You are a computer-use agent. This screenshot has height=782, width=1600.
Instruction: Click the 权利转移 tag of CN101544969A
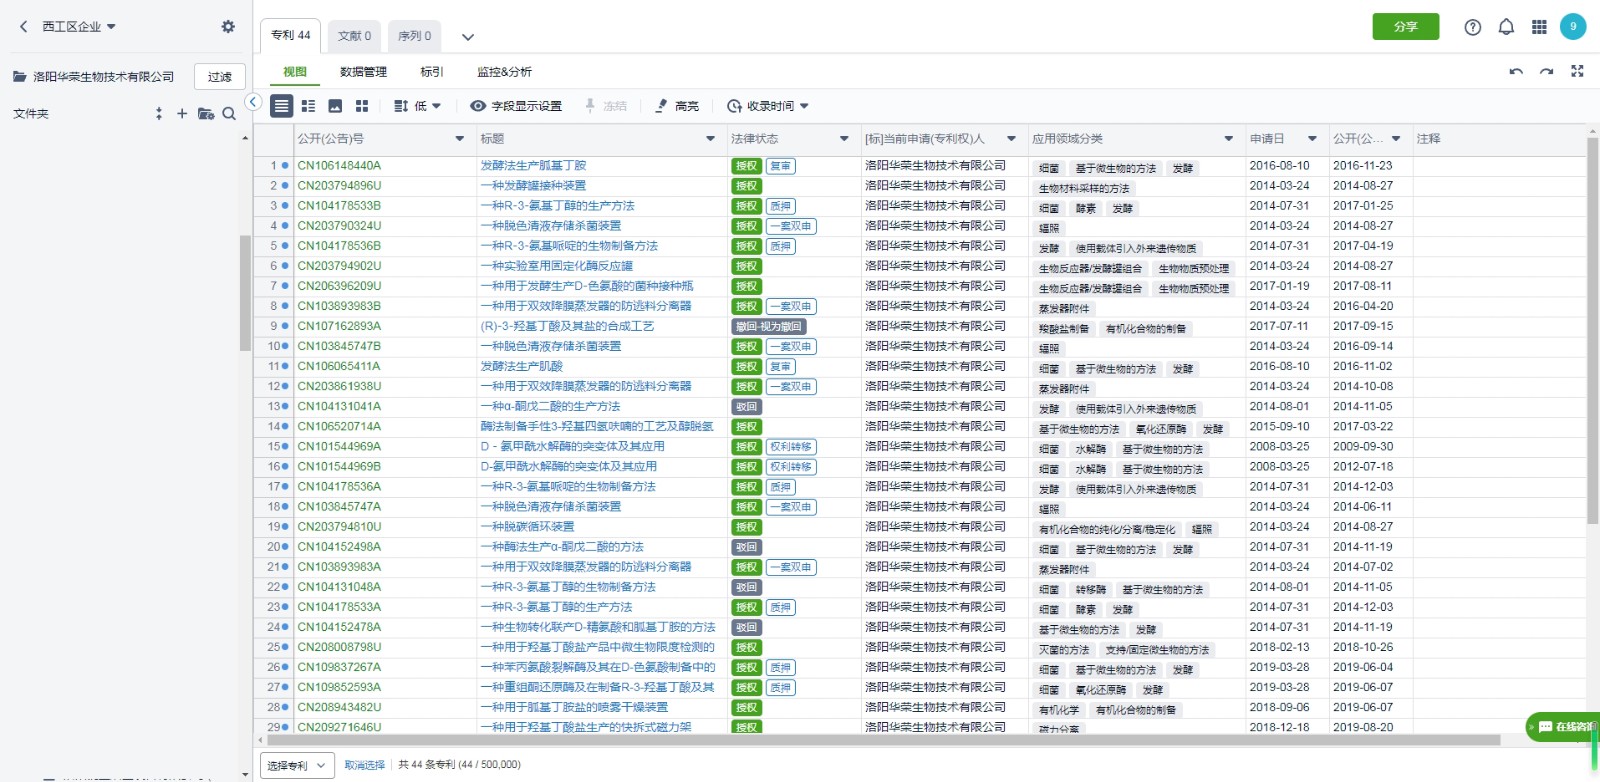pos(791,447)
